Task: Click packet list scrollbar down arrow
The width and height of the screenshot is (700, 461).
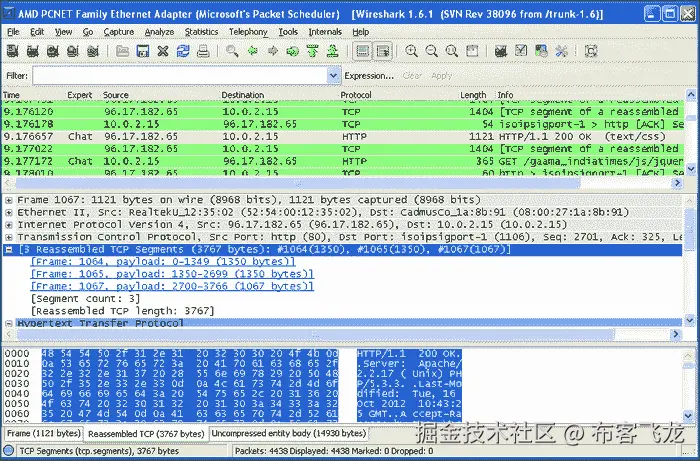Action: click(691, 169)
